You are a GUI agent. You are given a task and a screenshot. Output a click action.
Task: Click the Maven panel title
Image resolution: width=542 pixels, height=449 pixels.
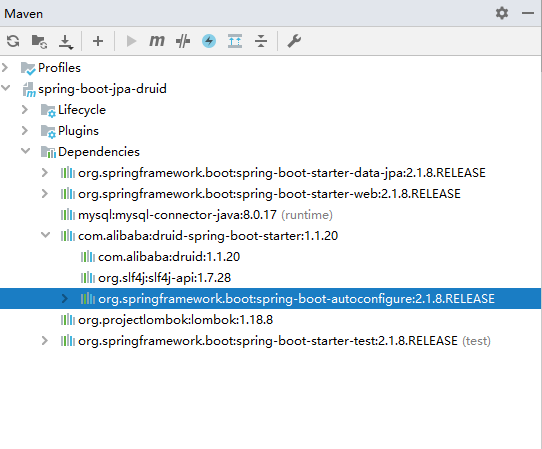click(x=24, y=14)
